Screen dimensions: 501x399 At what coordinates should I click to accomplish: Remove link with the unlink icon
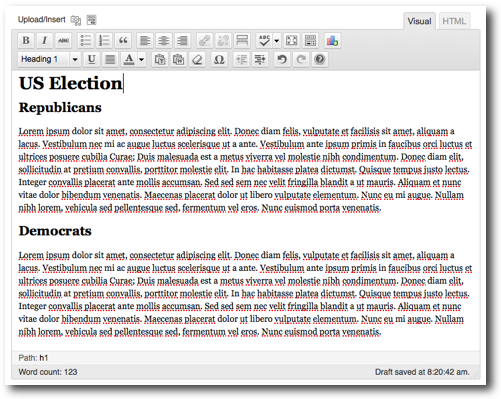click(223, 41)
